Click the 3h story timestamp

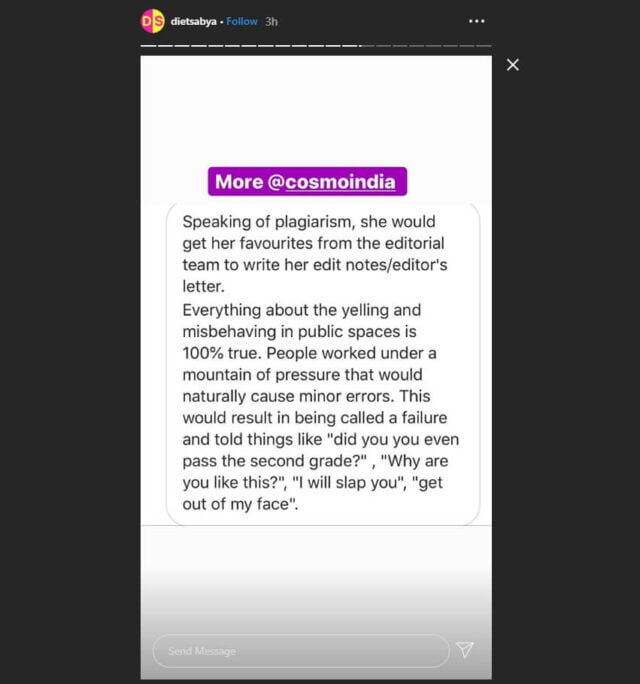271,21
